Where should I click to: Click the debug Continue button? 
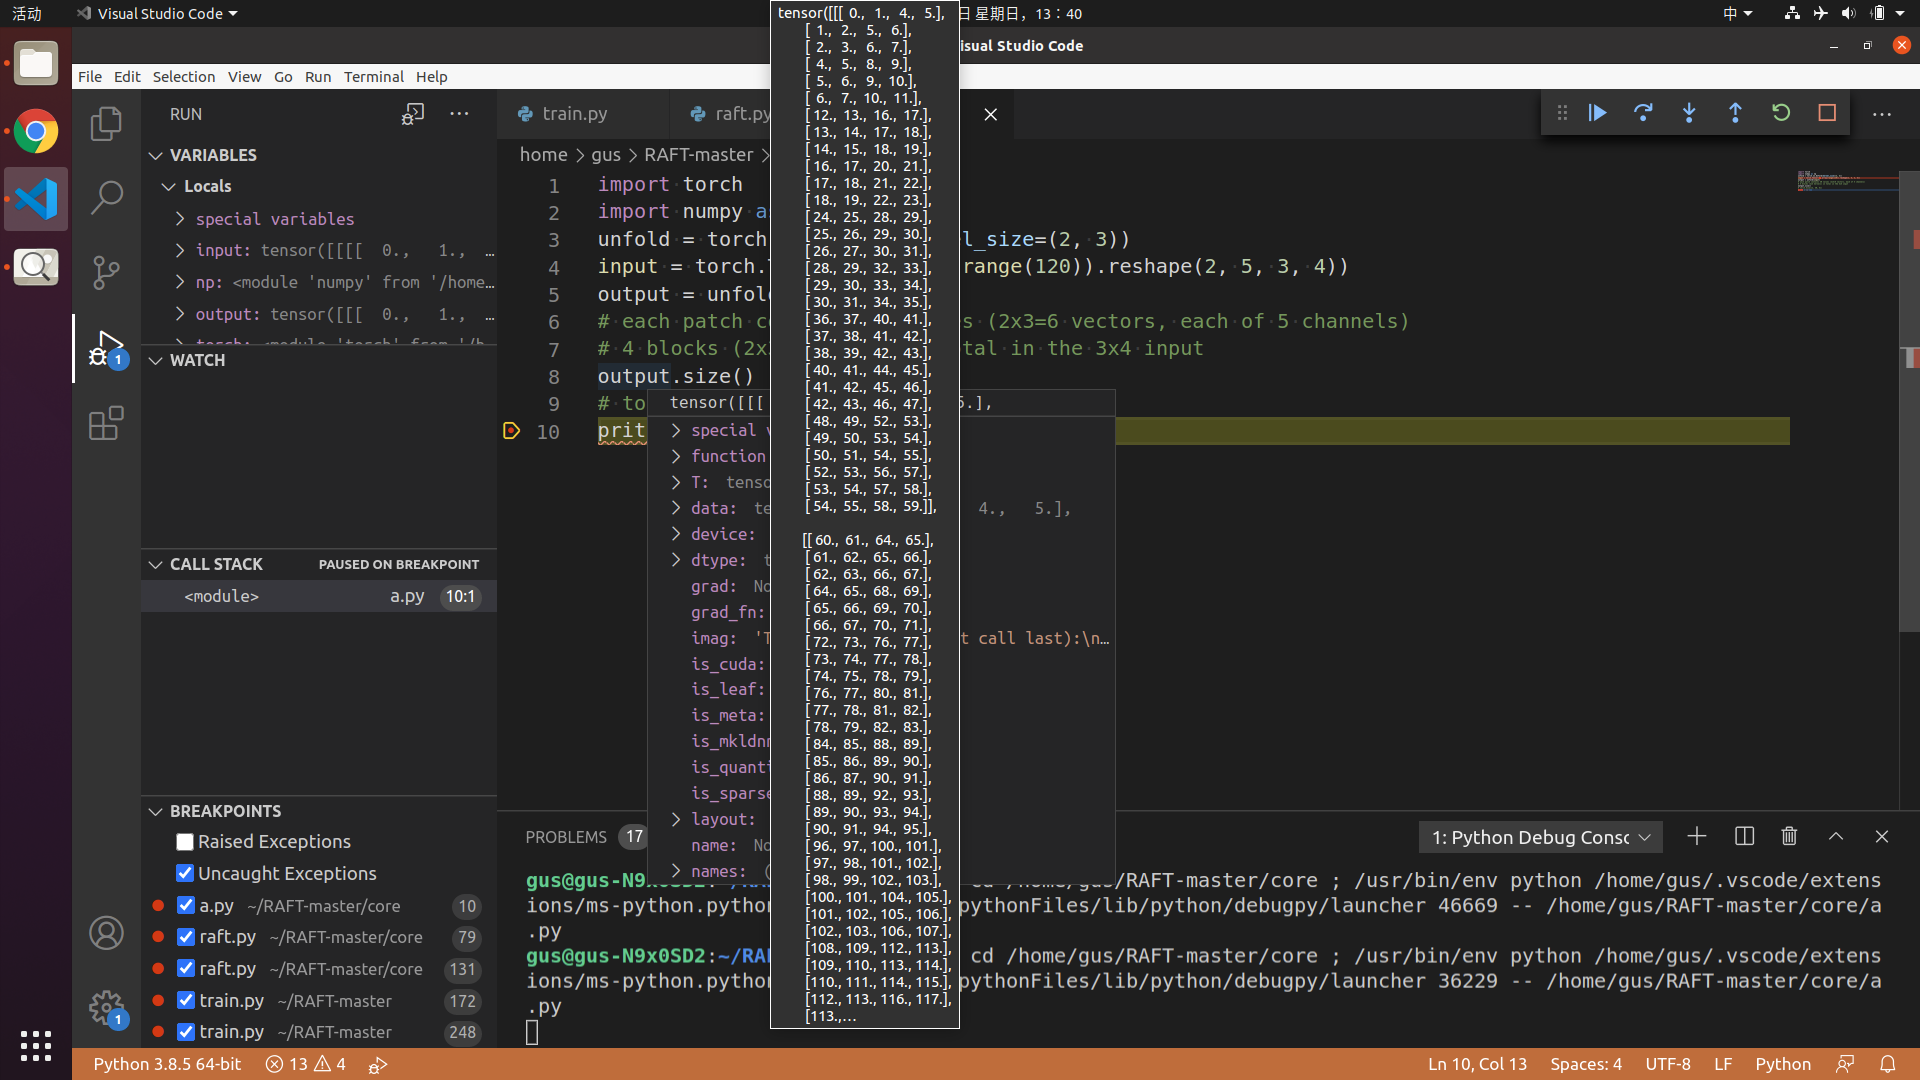point(1597,113)
